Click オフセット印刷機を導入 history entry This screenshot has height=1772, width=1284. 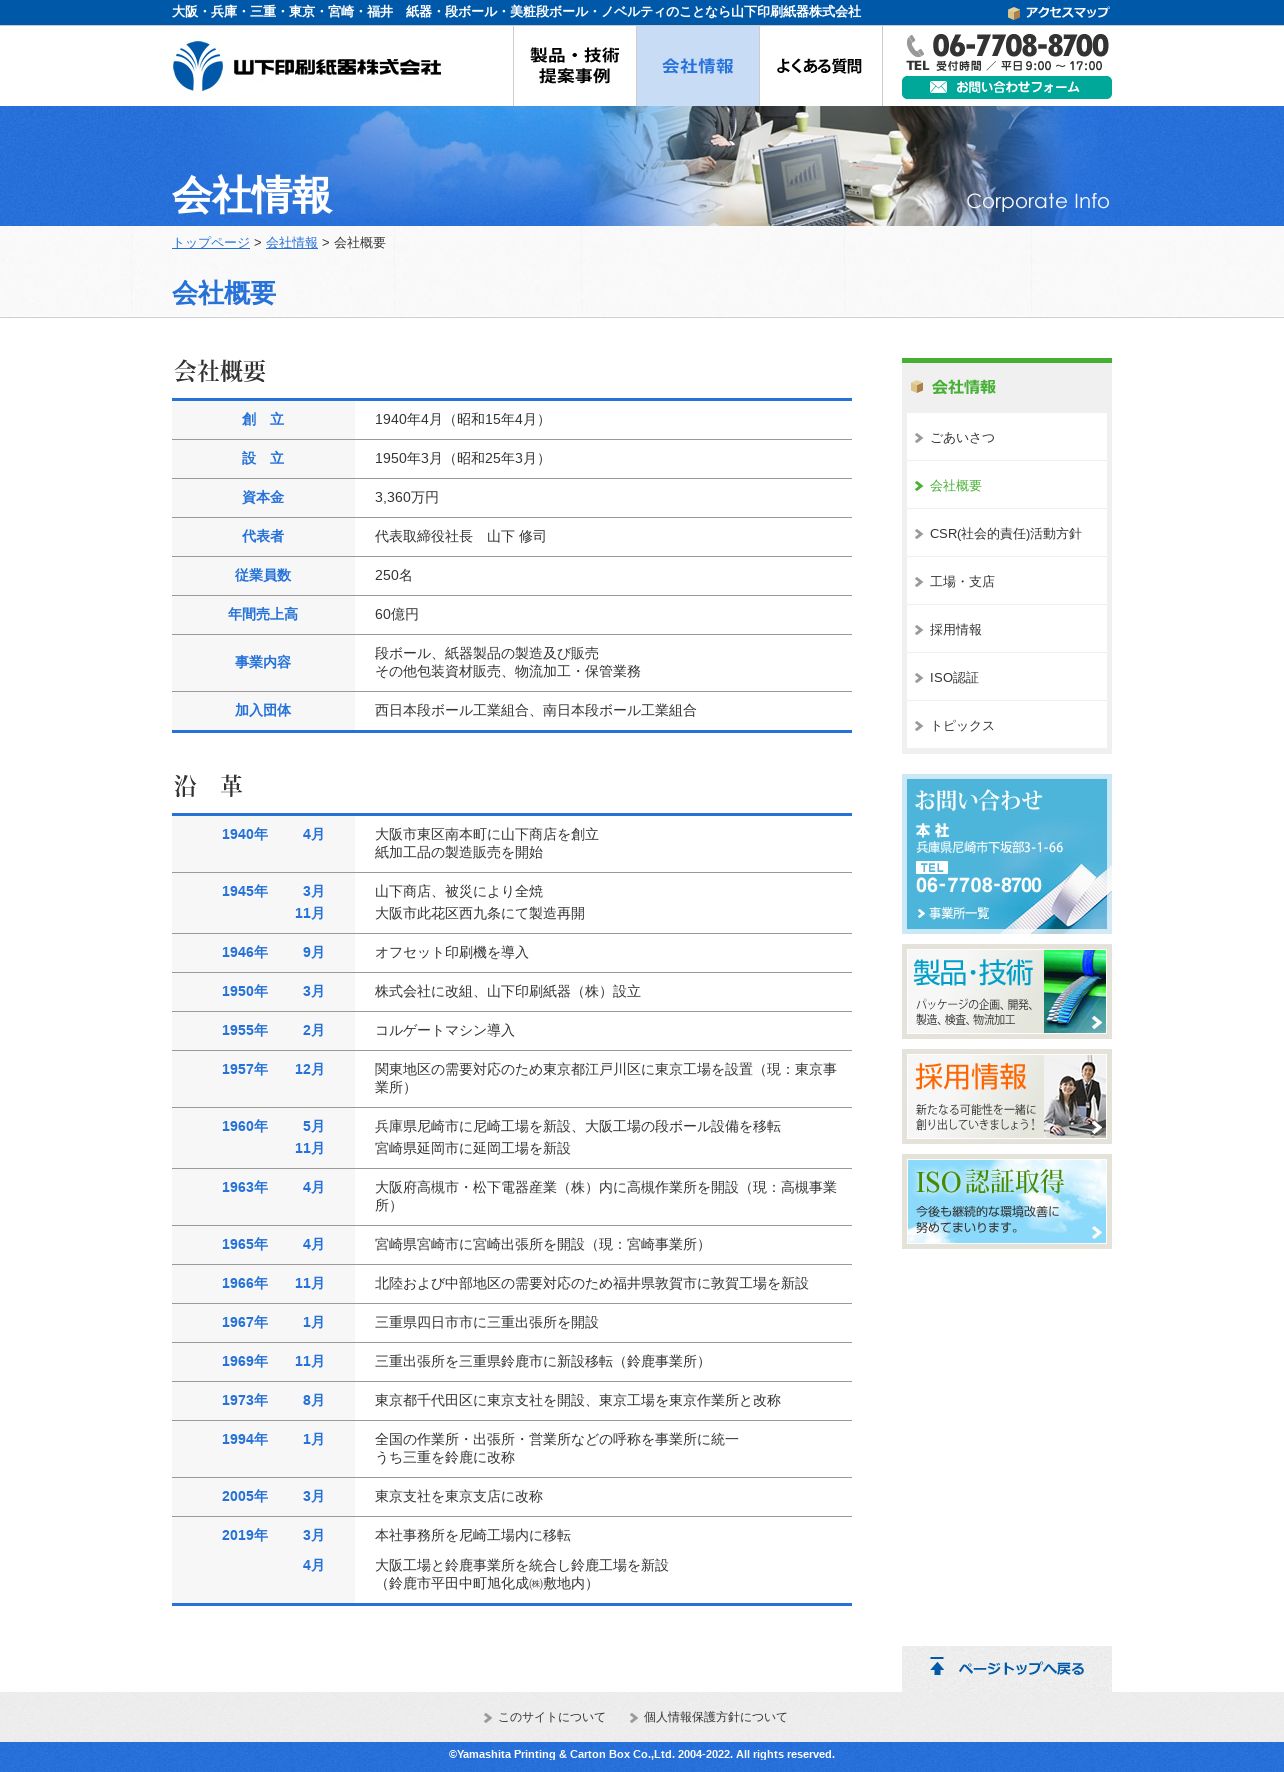pos(452,952)
